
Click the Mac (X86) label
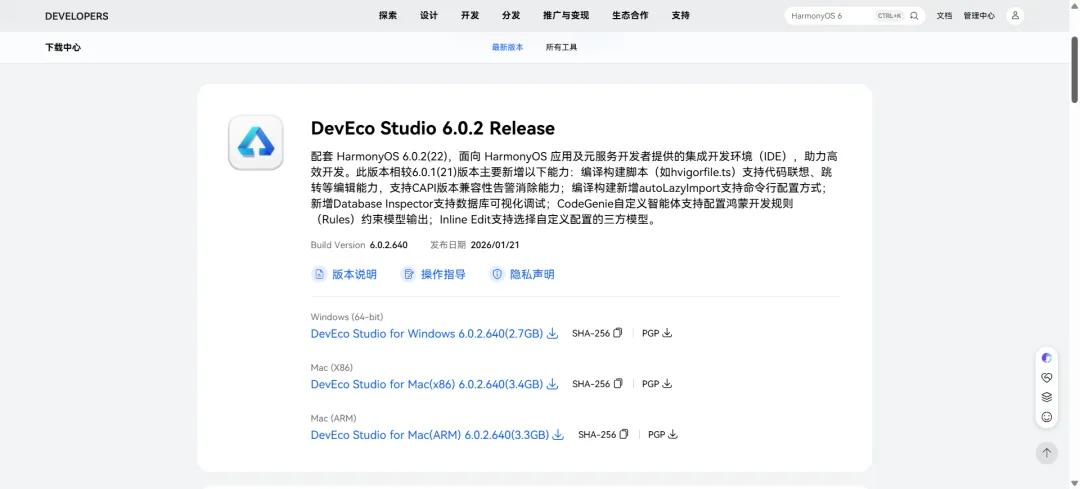(x=331, y=367)
